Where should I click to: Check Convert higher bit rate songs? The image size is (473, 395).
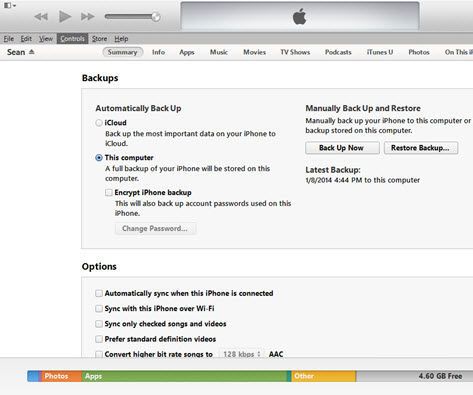click(x=99, y=354)
